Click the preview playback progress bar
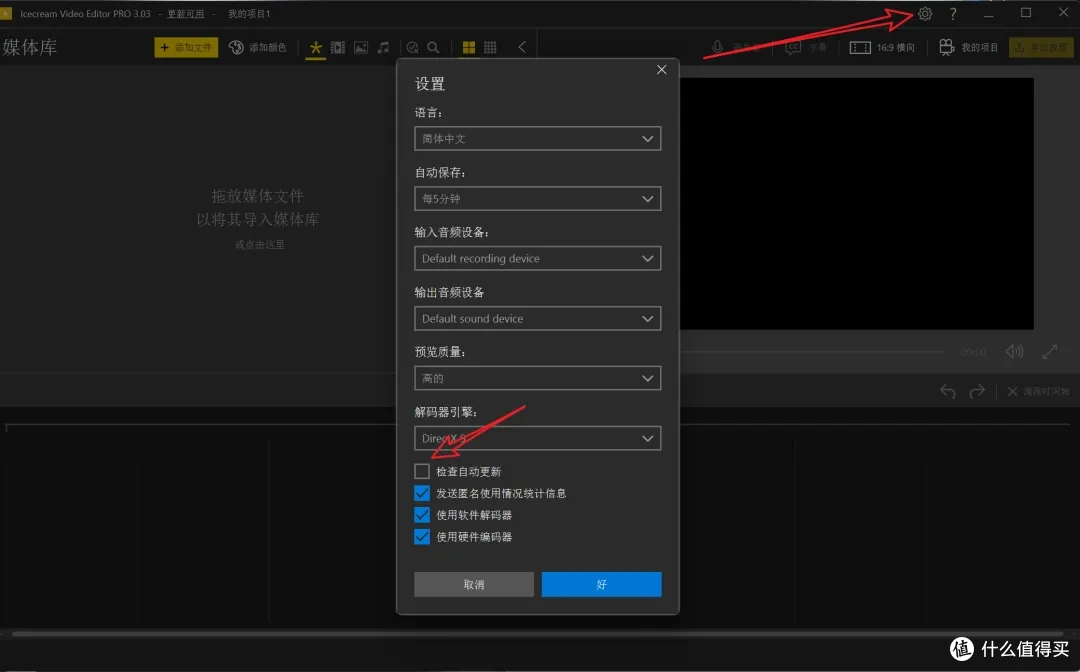This screenshot has width=1080, height=672. coord(811,352)
